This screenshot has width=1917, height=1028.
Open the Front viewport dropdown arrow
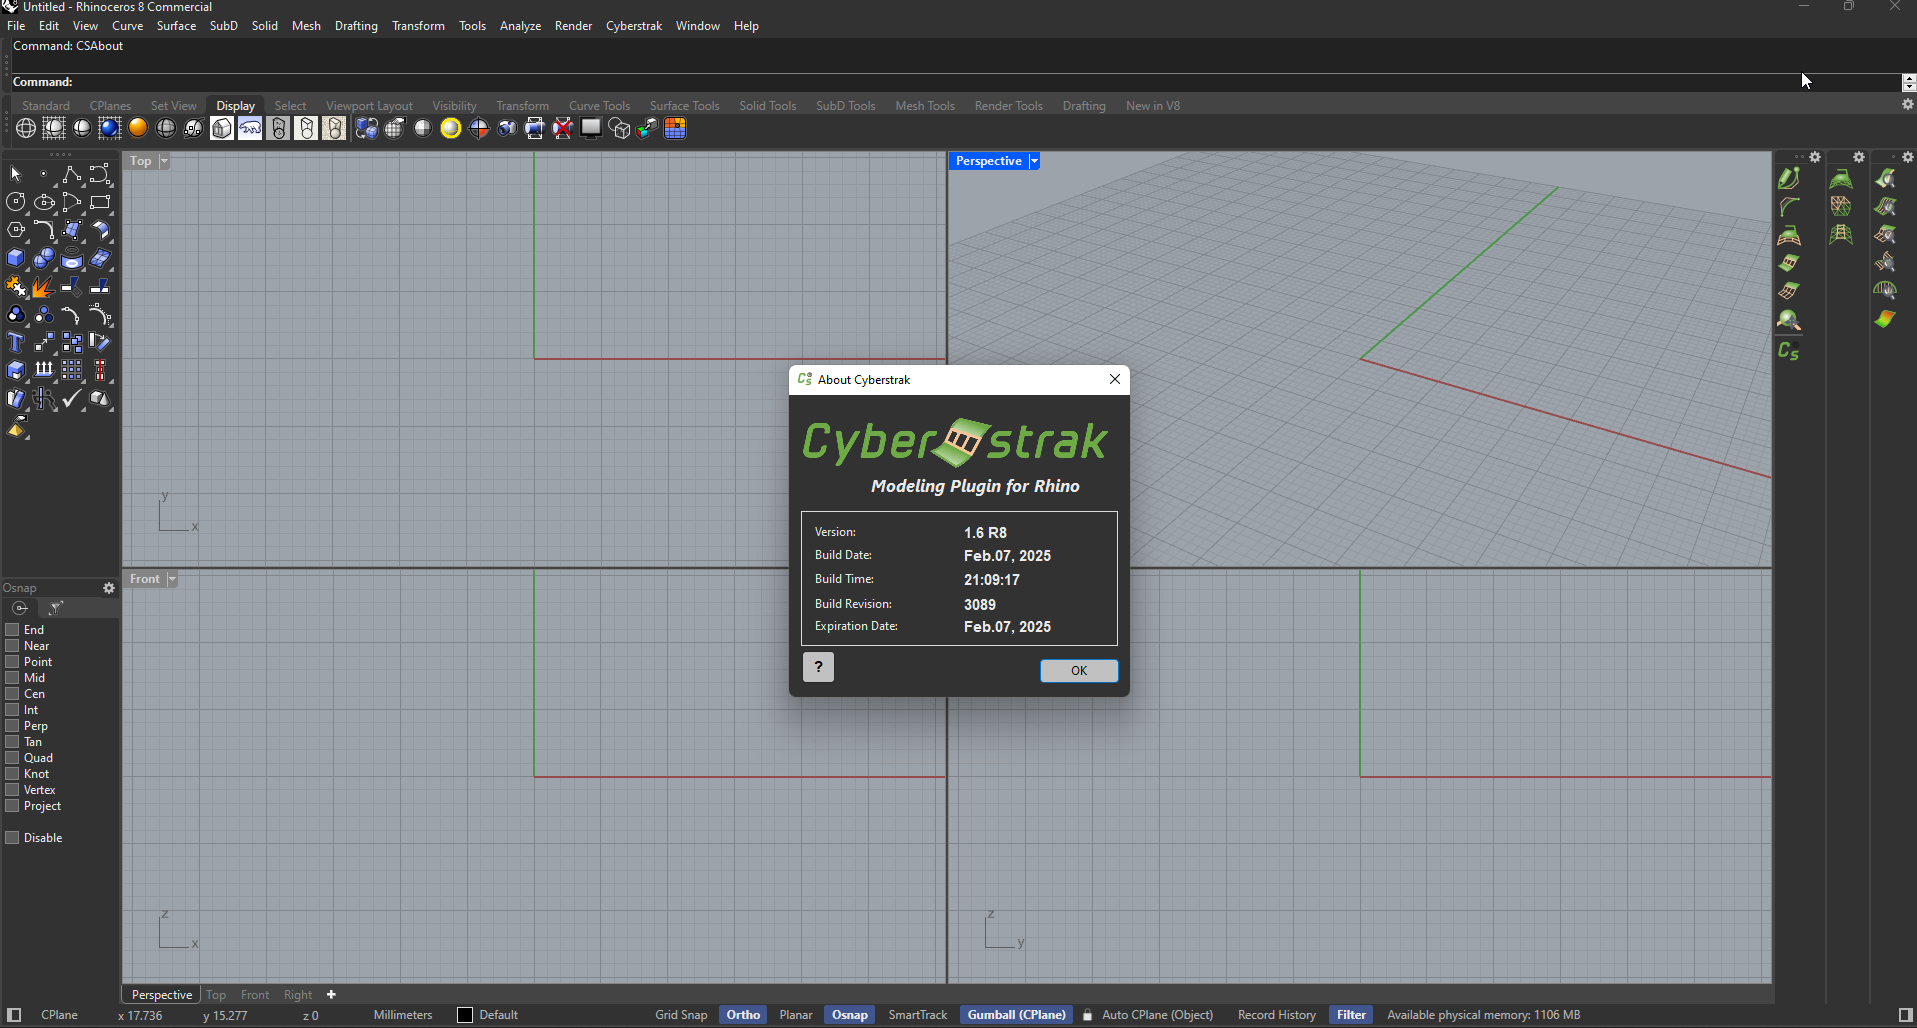[172, 579]
